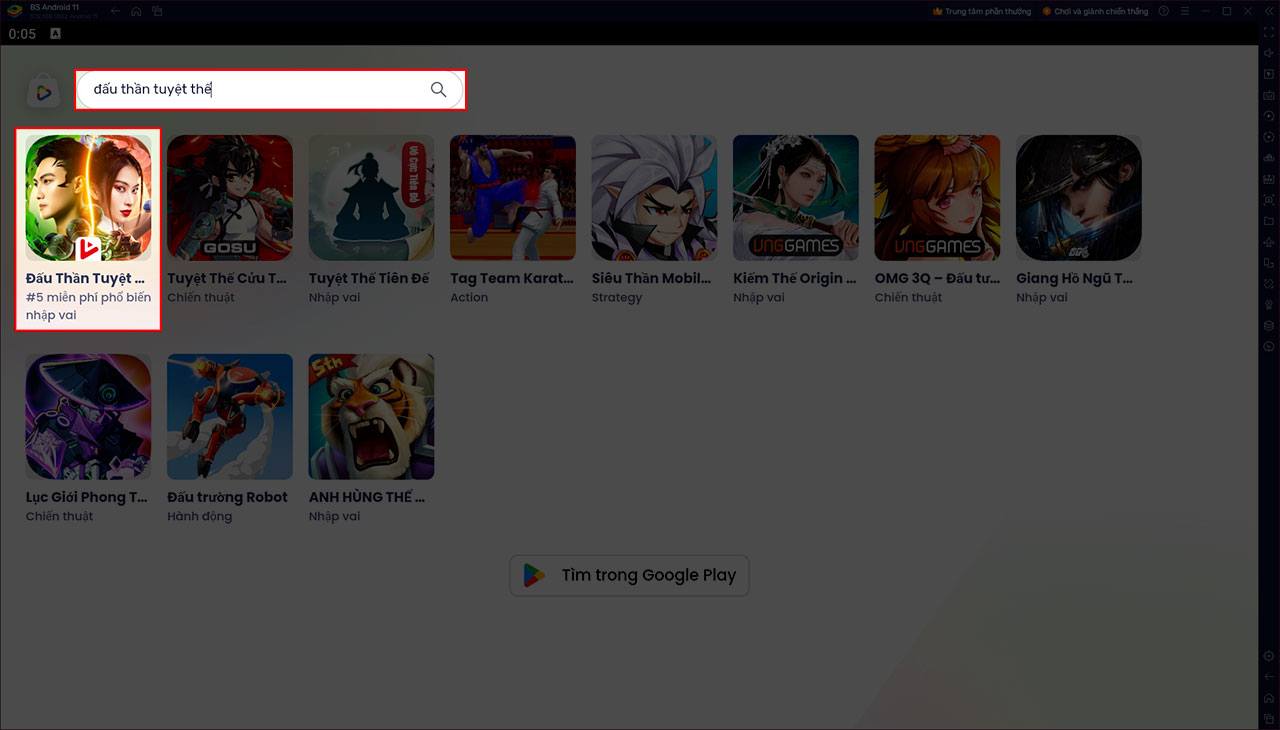Click the airplane icon in sidebar

[1269, 242]
